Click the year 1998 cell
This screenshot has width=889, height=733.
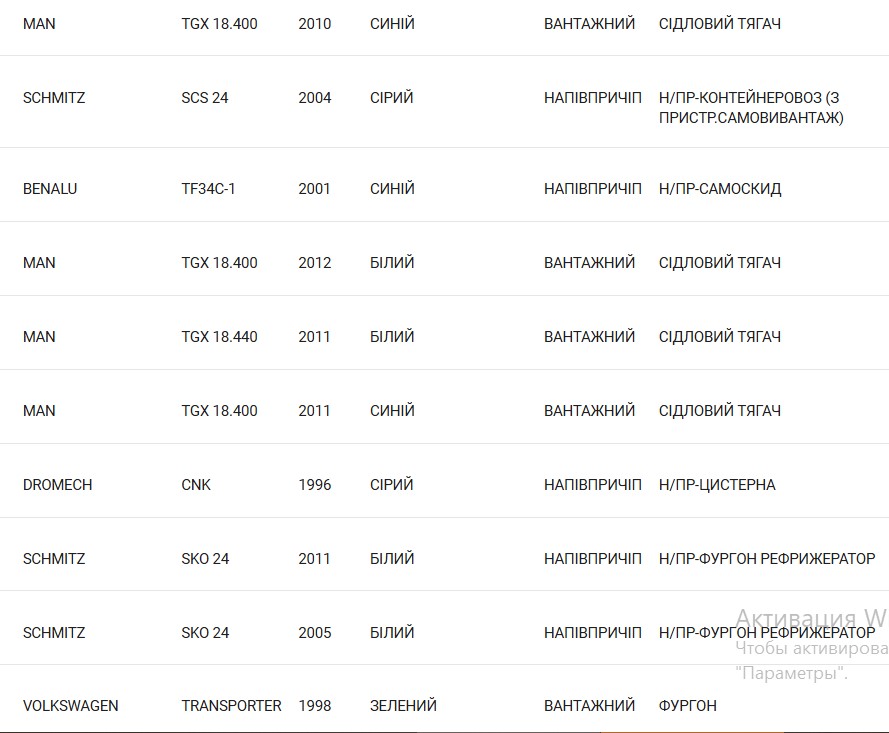point(314,706)
